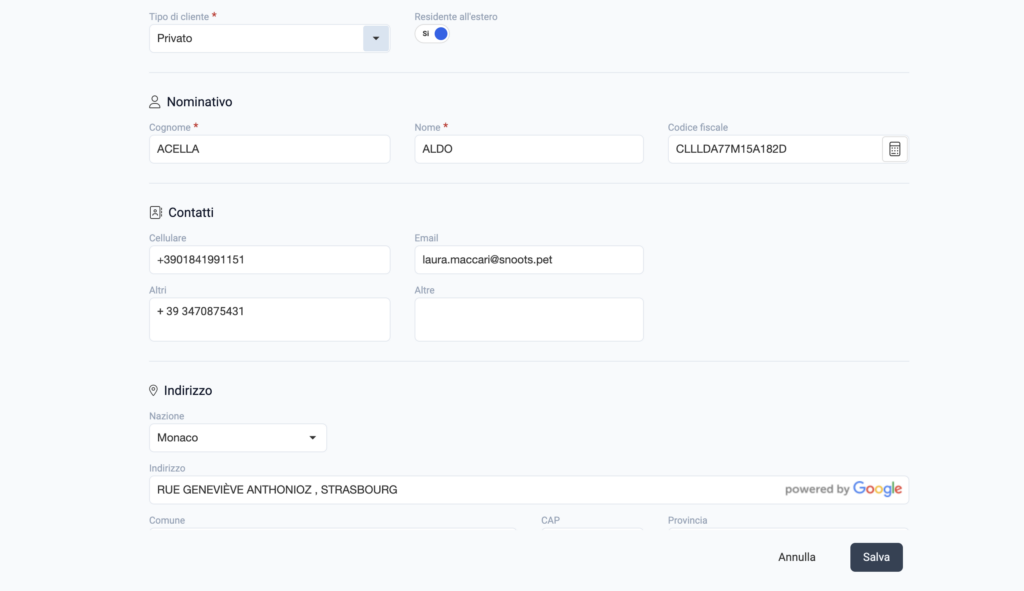The image size is (1024, 591).
Task: Click the fiscal code calculator icon
Action: tap(894, 149)
